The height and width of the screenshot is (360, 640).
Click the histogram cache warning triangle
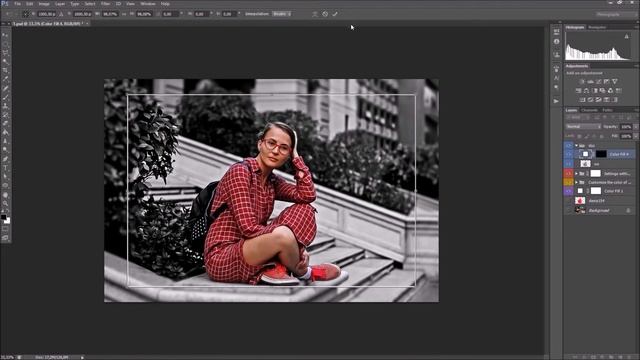pyautogui.click(x=627, y=36)
